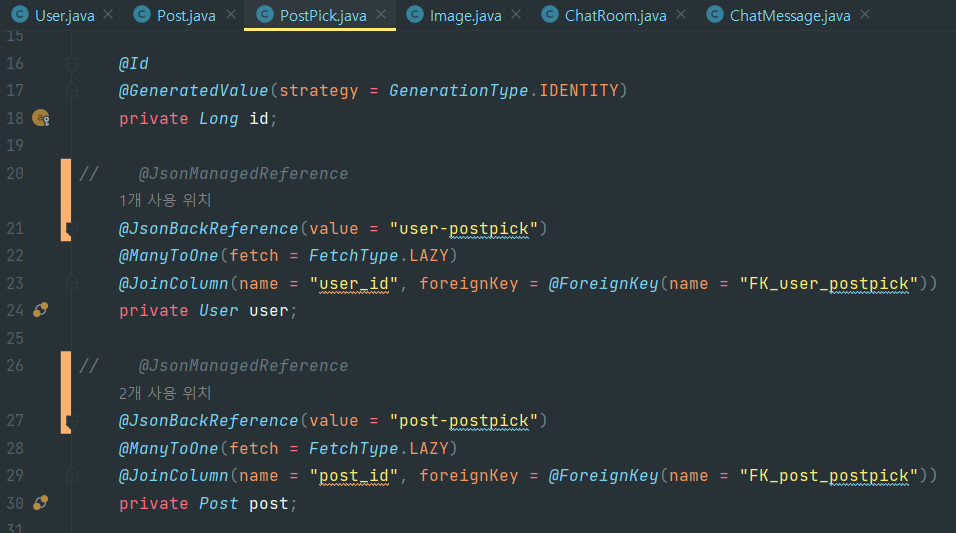The image size is (956, 533).
Task: Open the '2개 사용 위치' usages hint
Action: (165, 393)
